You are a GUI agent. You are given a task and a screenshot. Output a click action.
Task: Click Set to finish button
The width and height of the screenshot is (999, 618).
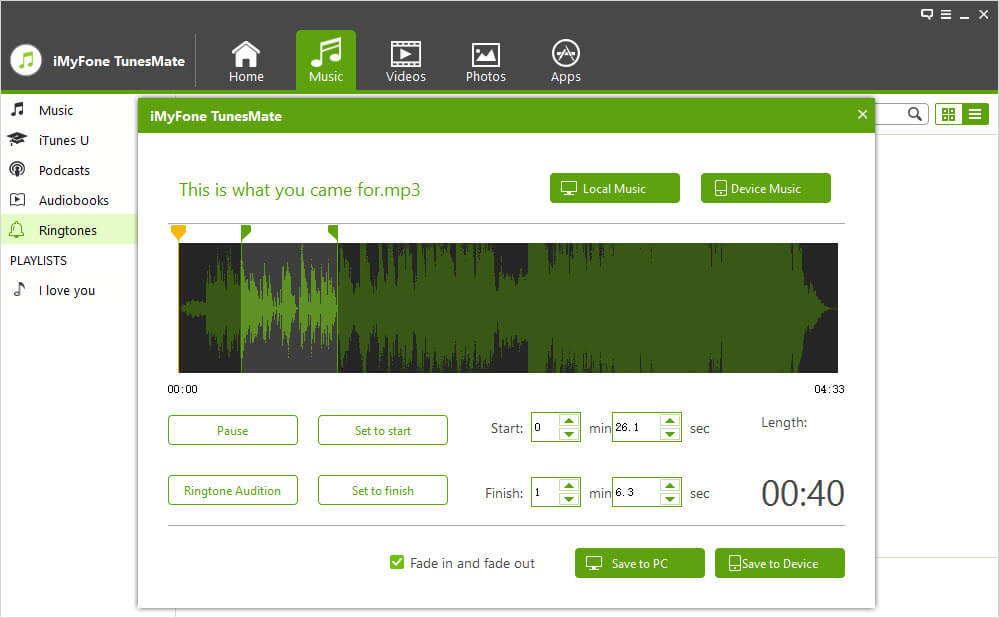[382, 490]
